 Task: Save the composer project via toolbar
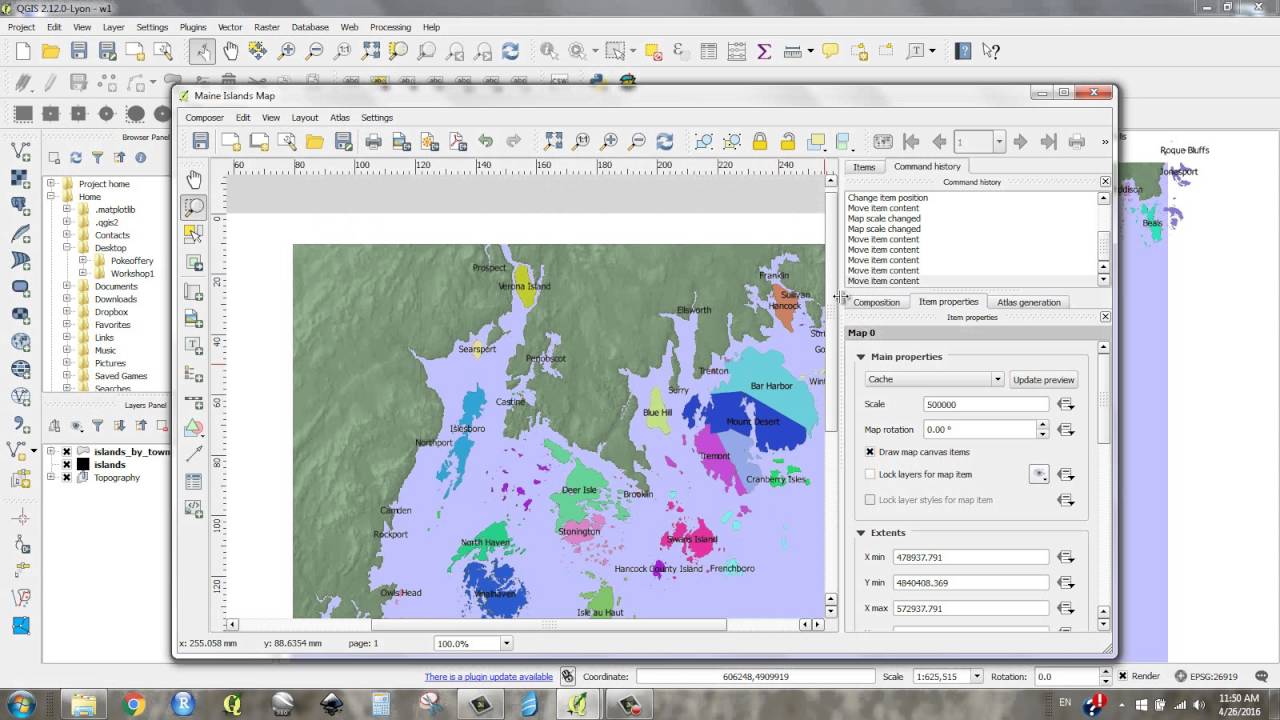coord(201,142)
